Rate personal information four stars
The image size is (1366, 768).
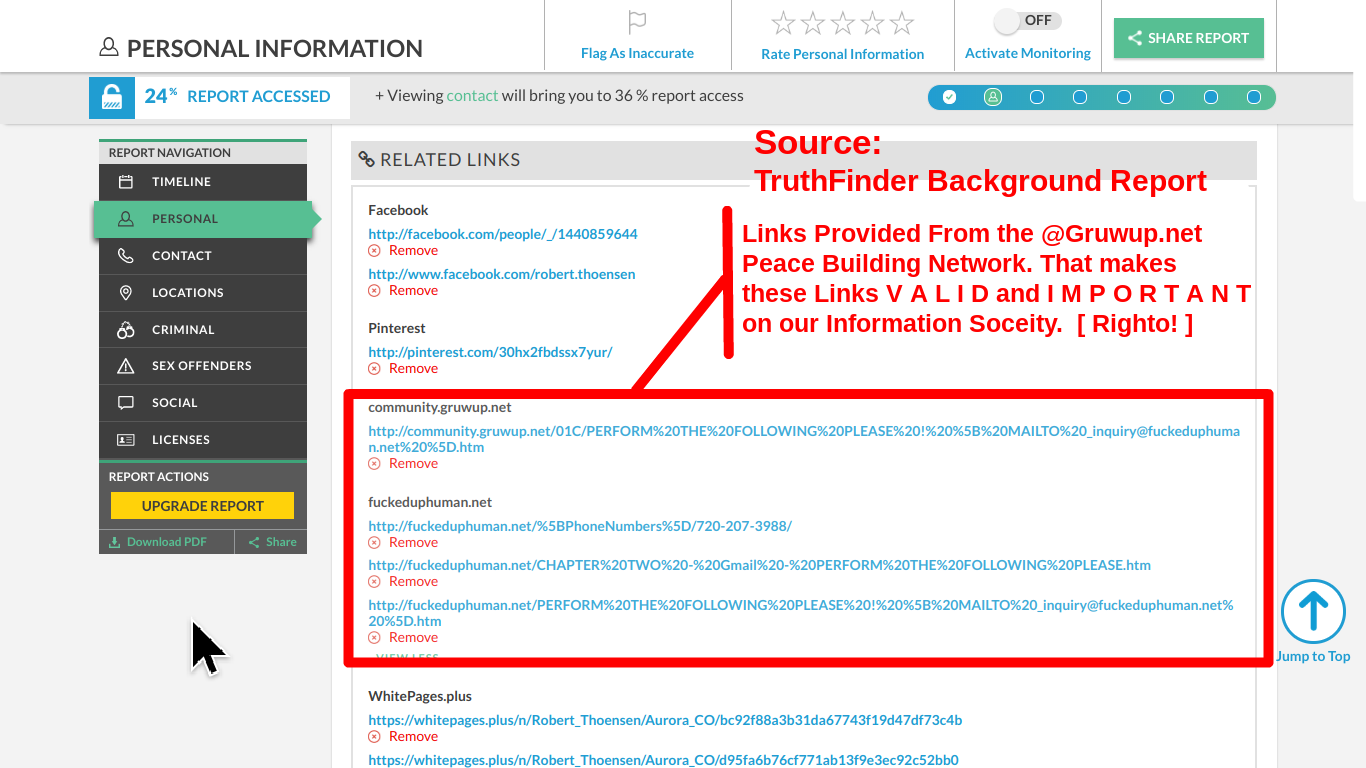click(x=872, y=22)
